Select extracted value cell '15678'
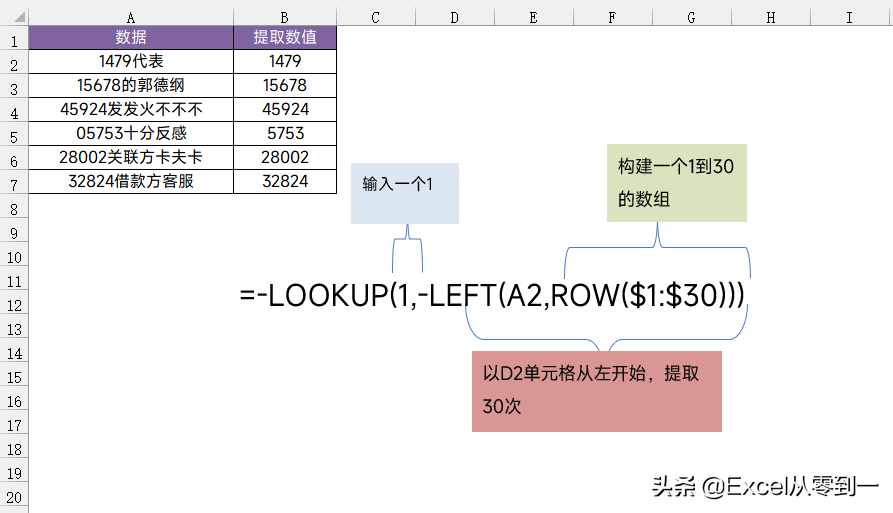This screenshot has width=893, height=513. coord(285,85)
